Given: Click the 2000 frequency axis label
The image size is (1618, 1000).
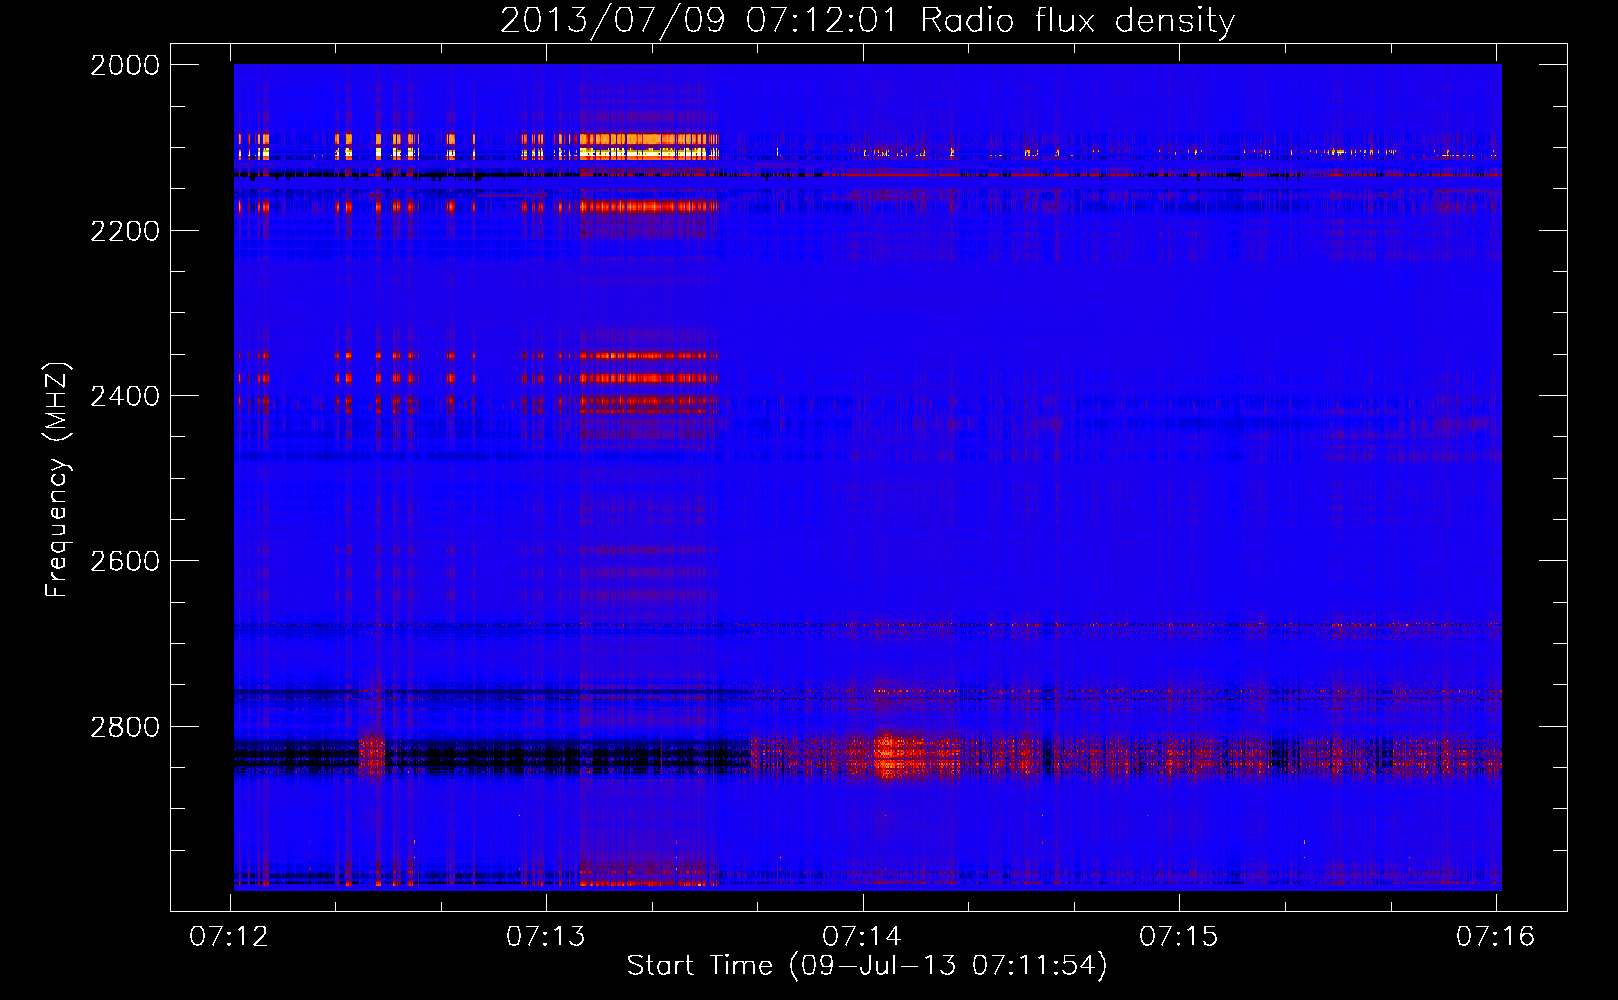Looking at the screenshot, I should (x=125, y=65).
